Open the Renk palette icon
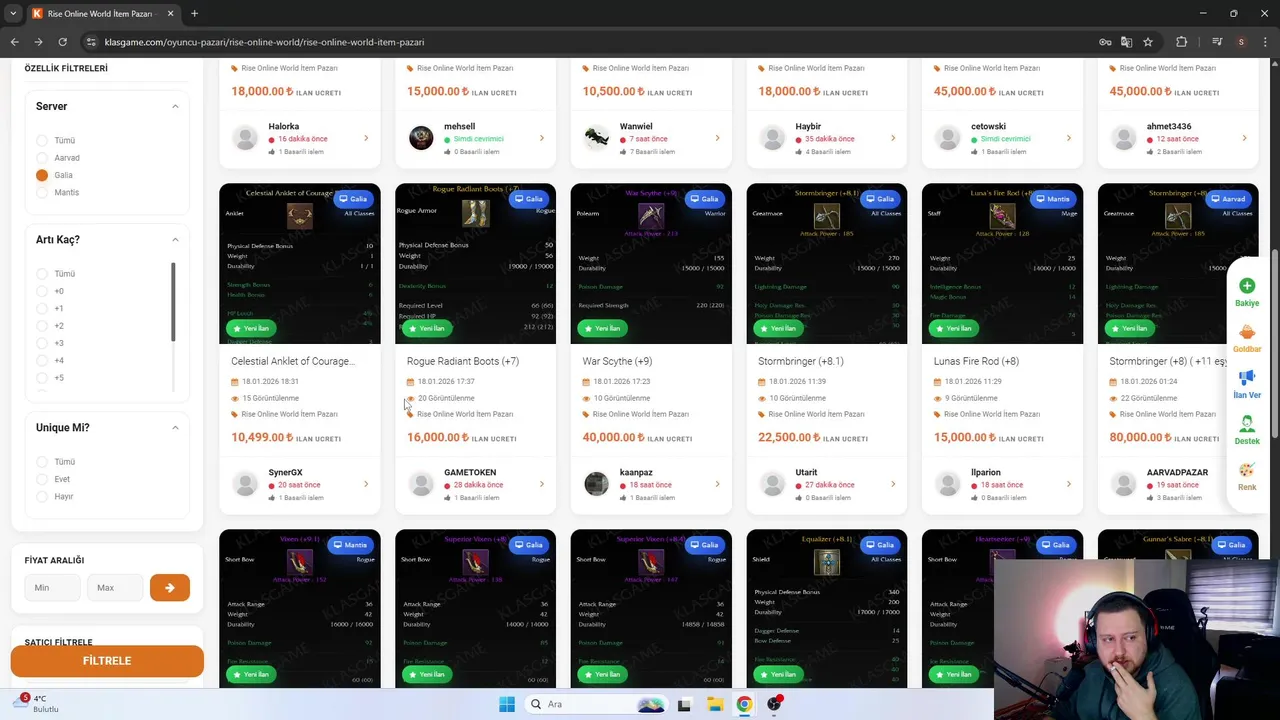Viewport: 1280px width, 720px height. click(1246, 470)
